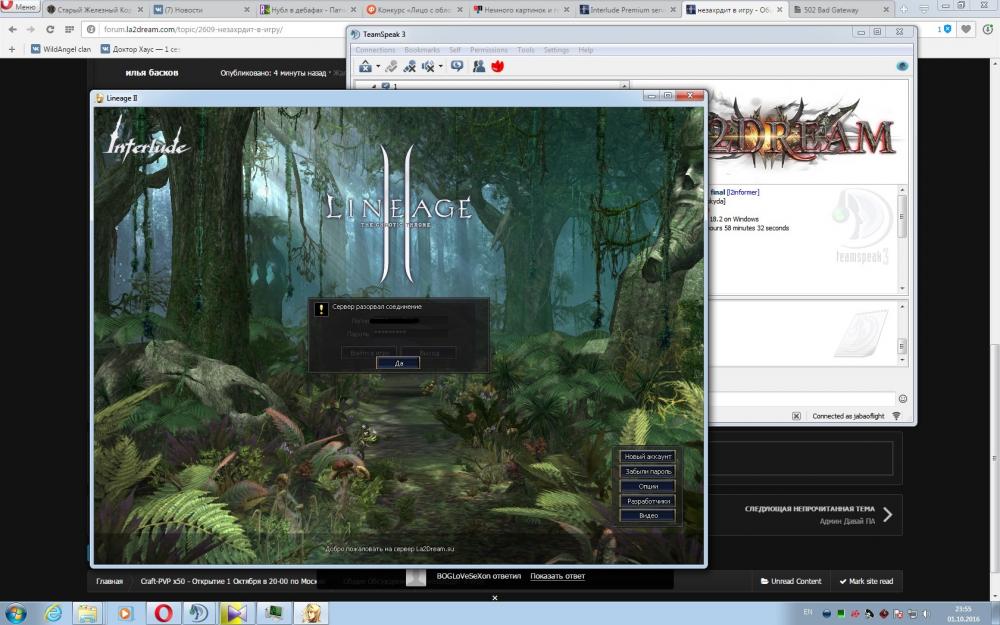1000x625 pixels.
Task: Open the Windows Start menu orb
Action: (16, 612)
